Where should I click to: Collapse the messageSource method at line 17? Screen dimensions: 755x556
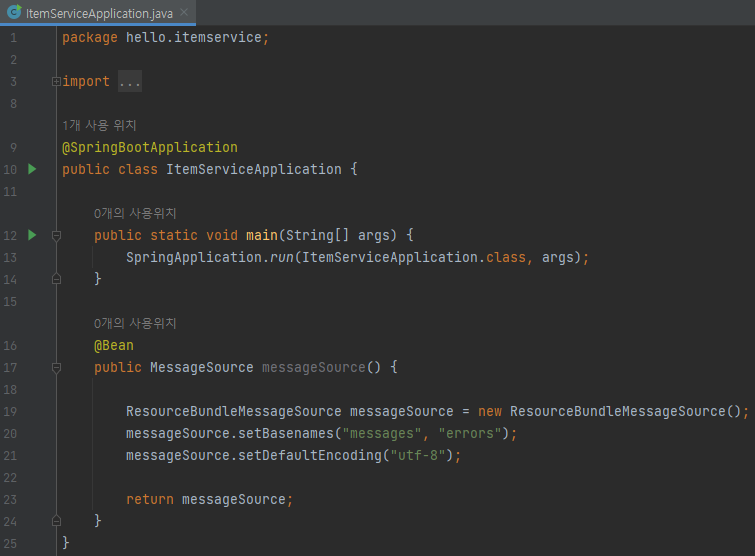tap(56, 368)
